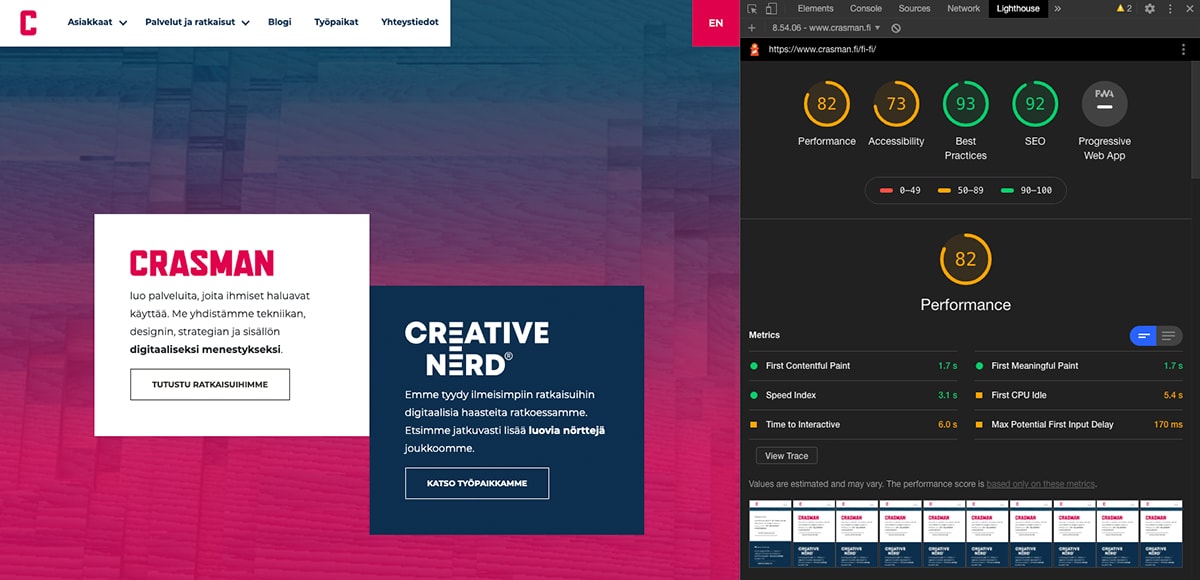Screen dimensions: 1200x580
Task: Switch metrics to the compact bar view
Action: point(1143,336)
